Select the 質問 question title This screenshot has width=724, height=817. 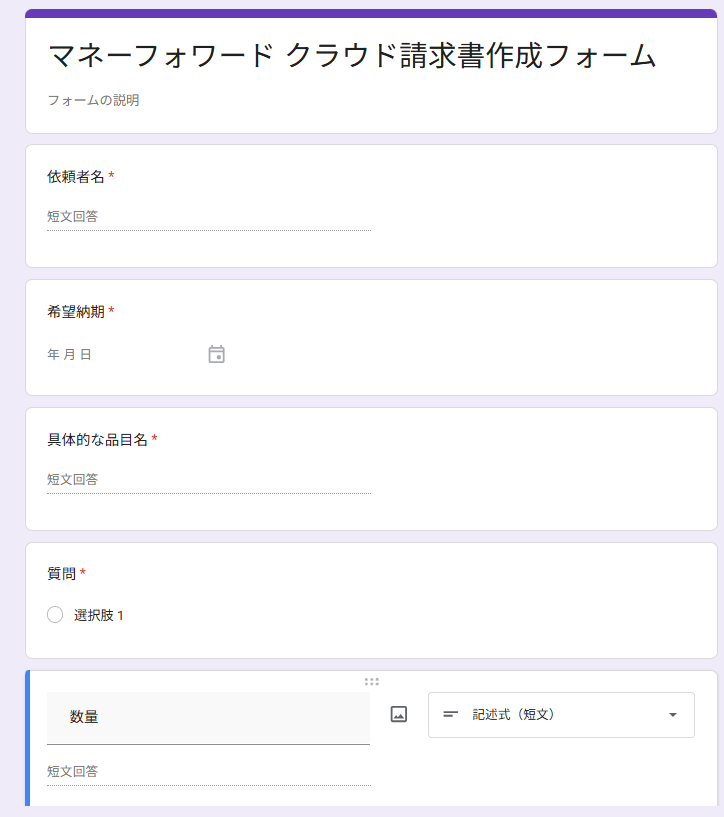(61, 574)
